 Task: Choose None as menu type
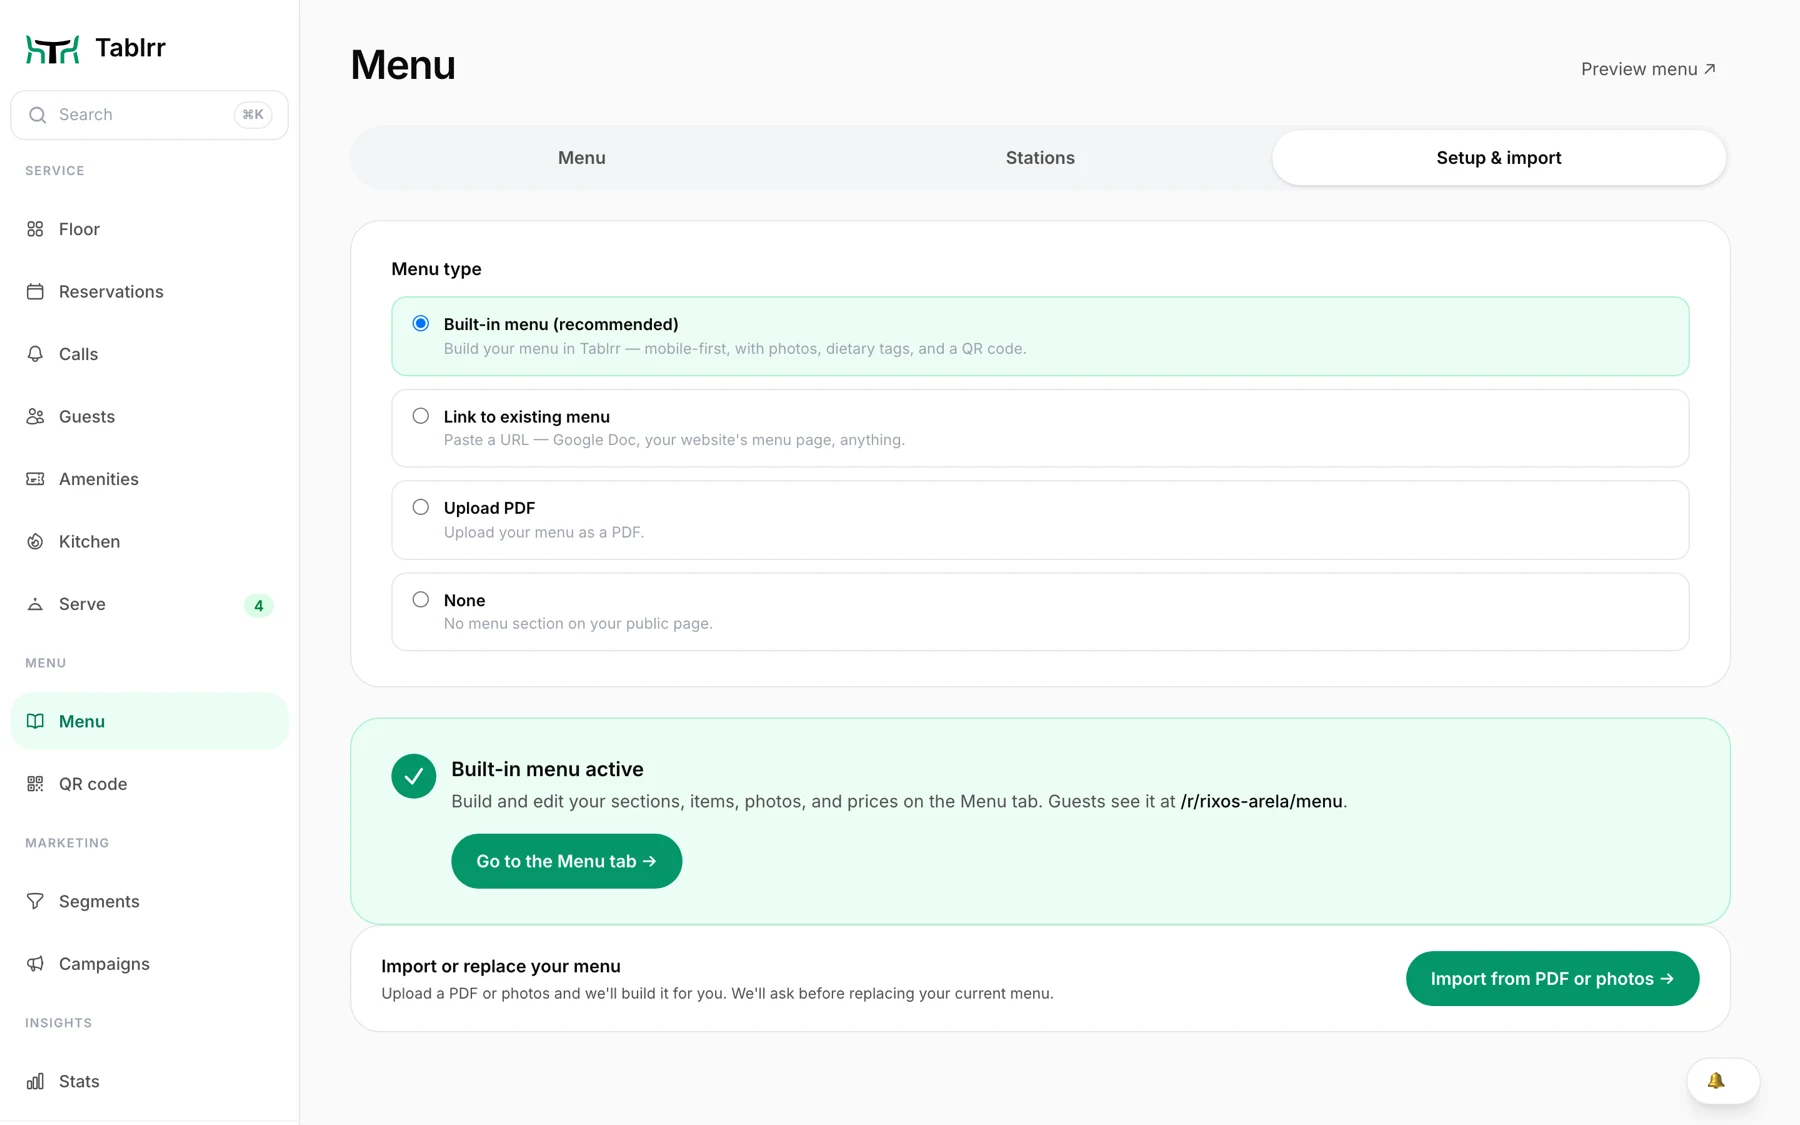(x=421, y=599)
